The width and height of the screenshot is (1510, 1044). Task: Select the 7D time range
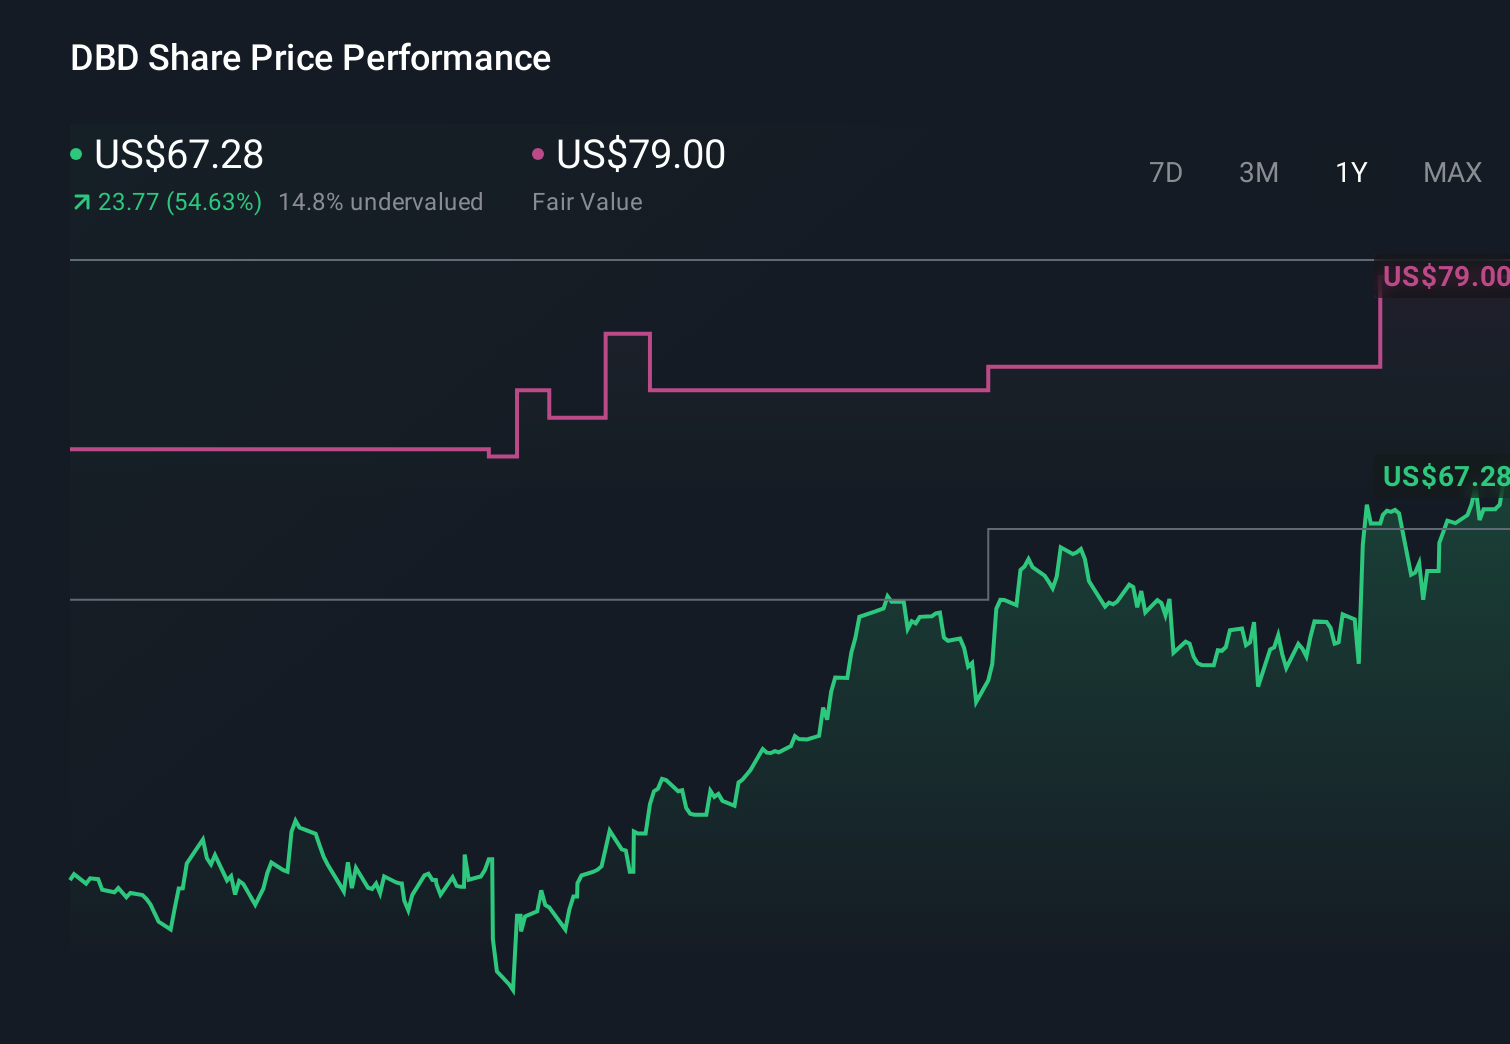pos(1166,172)
